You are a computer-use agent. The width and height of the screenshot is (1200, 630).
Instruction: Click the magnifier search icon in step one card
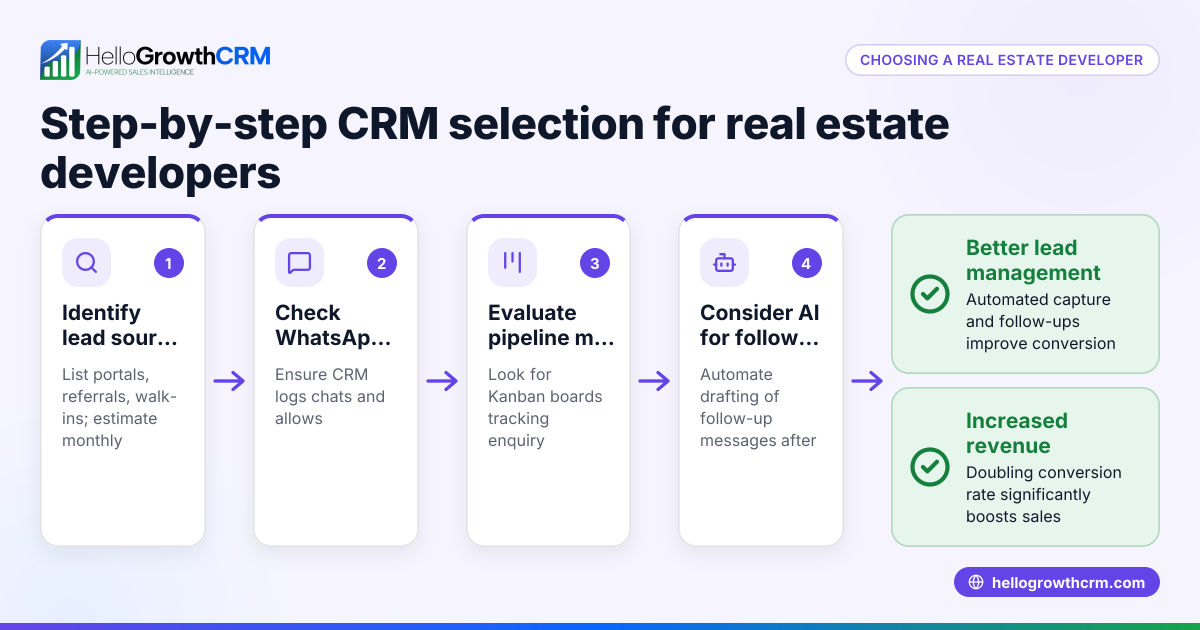(x=87, y=263)
